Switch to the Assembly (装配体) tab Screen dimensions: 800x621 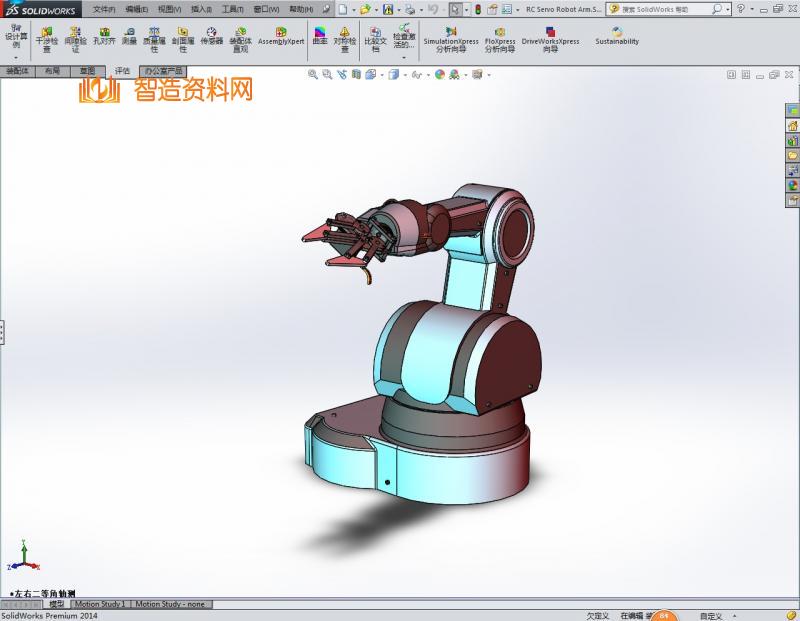click(17, 71)
